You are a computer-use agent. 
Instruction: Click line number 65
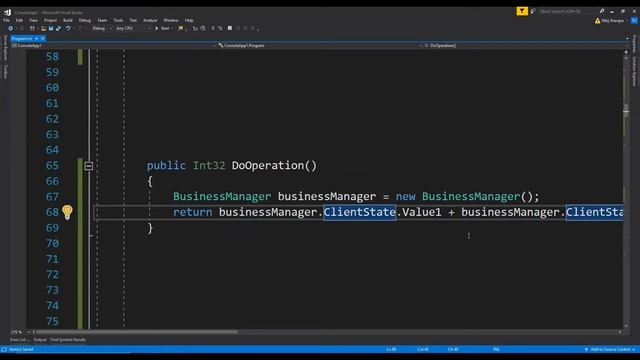point(52,165)
